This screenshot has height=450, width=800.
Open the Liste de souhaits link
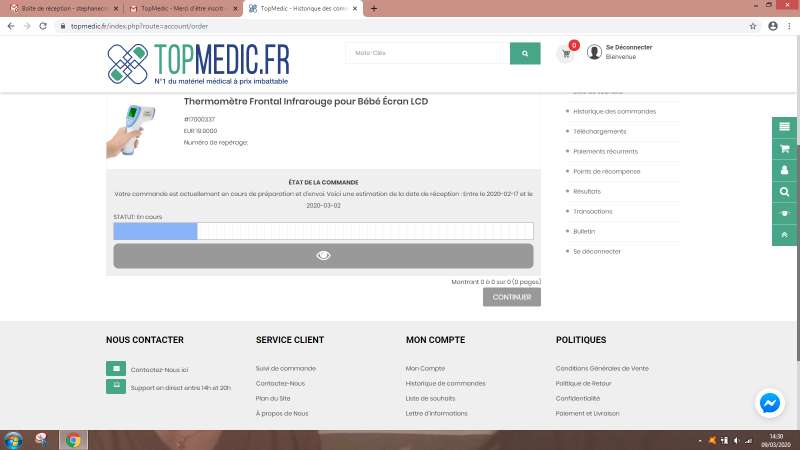(430, 398)
